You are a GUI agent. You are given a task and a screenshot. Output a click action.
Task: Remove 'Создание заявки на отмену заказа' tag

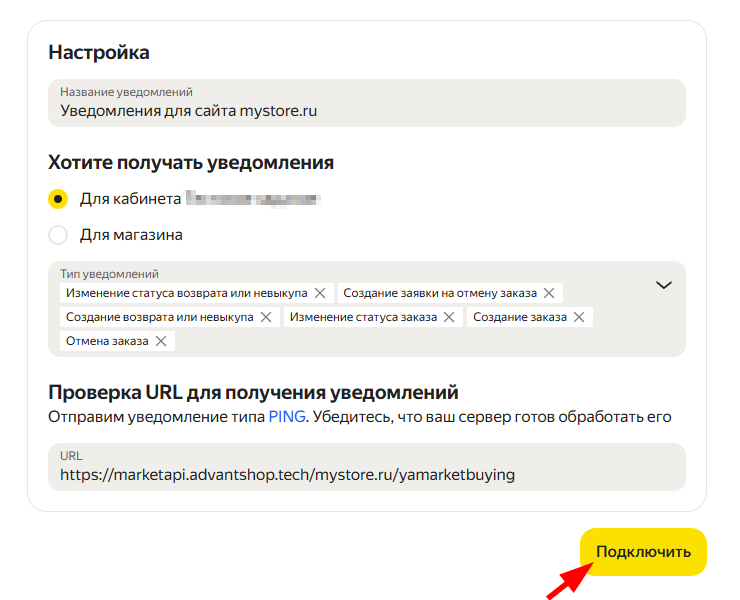[549, 293]
